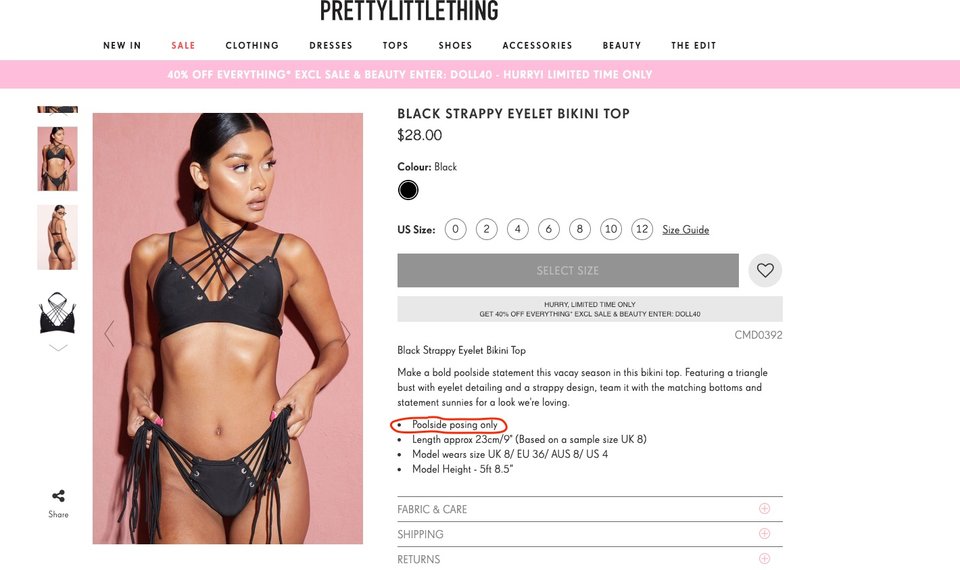This screenshot has height=570, width=960.
Task: Choose US size 8 option
Action: pos(580,229)
